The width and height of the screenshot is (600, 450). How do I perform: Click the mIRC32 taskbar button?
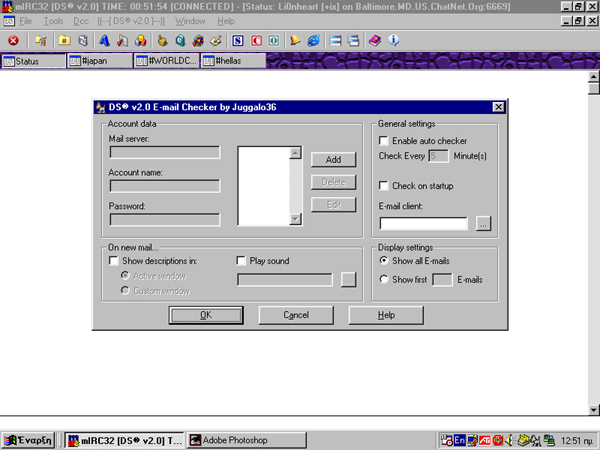(124, 440)
